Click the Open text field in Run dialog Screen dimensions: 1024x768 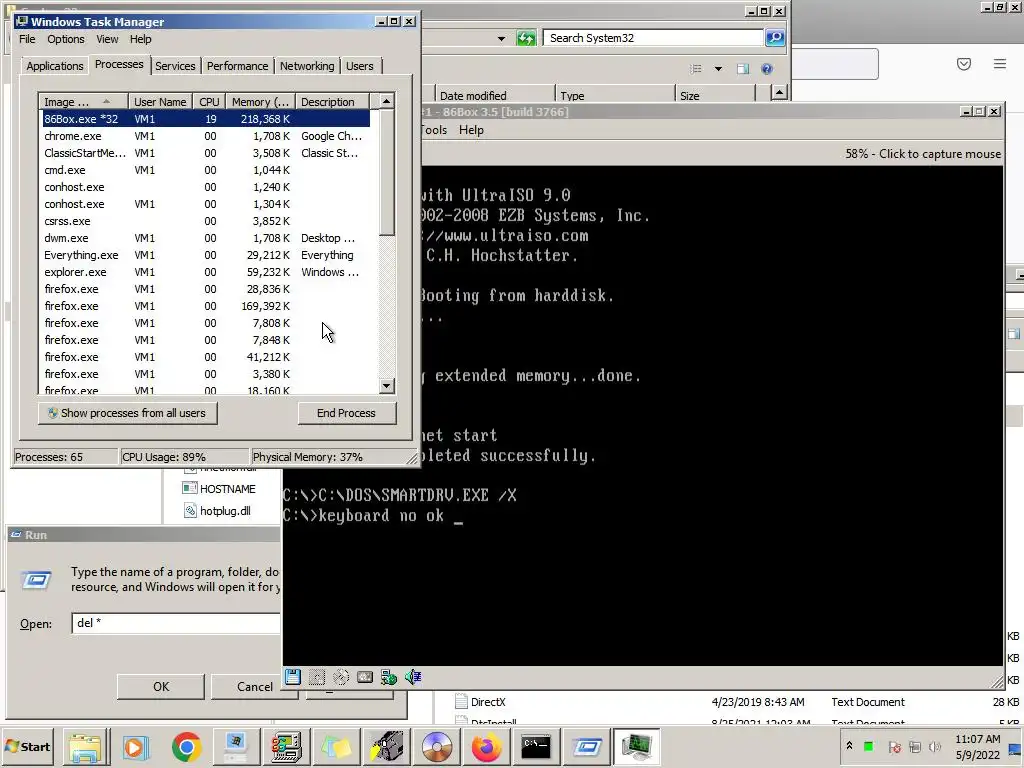pyautogui.click(x=176, y=623)
